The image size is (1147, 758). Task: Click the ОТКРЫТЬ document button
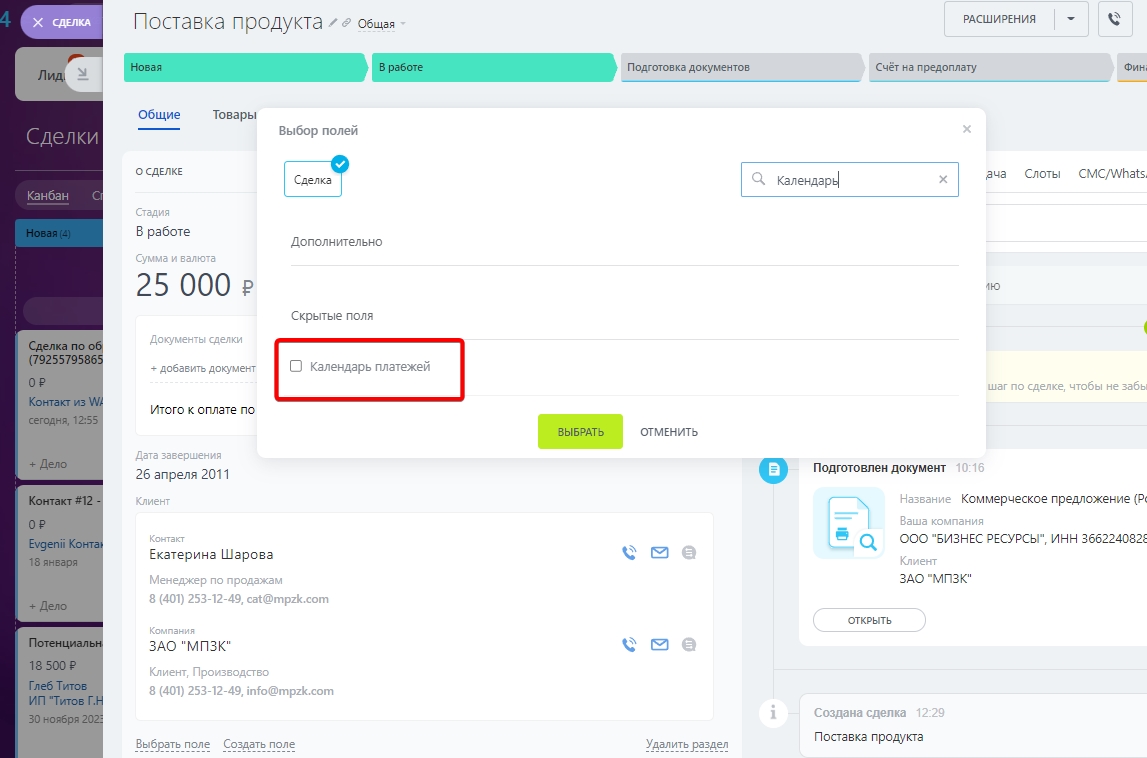(869, 620)
